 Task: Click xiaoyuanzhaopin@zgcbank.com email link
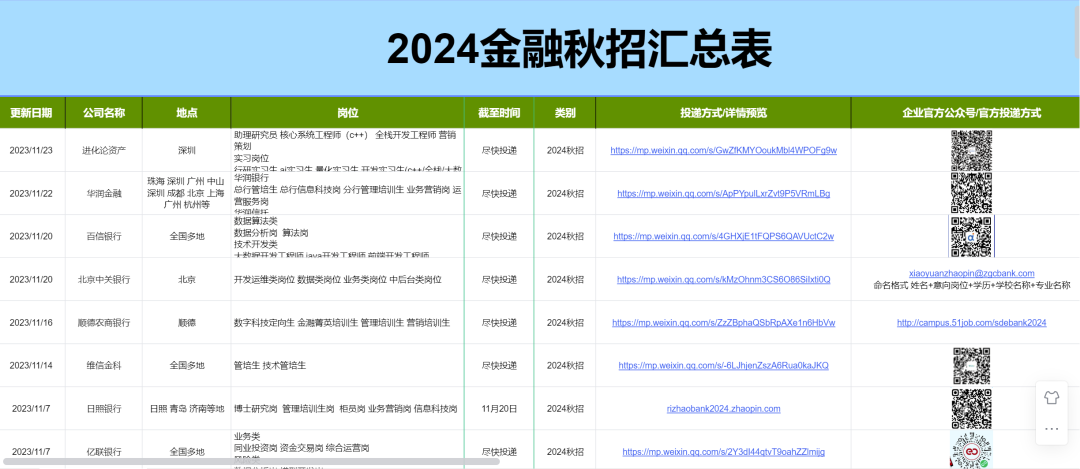click(x=971, y=273)
